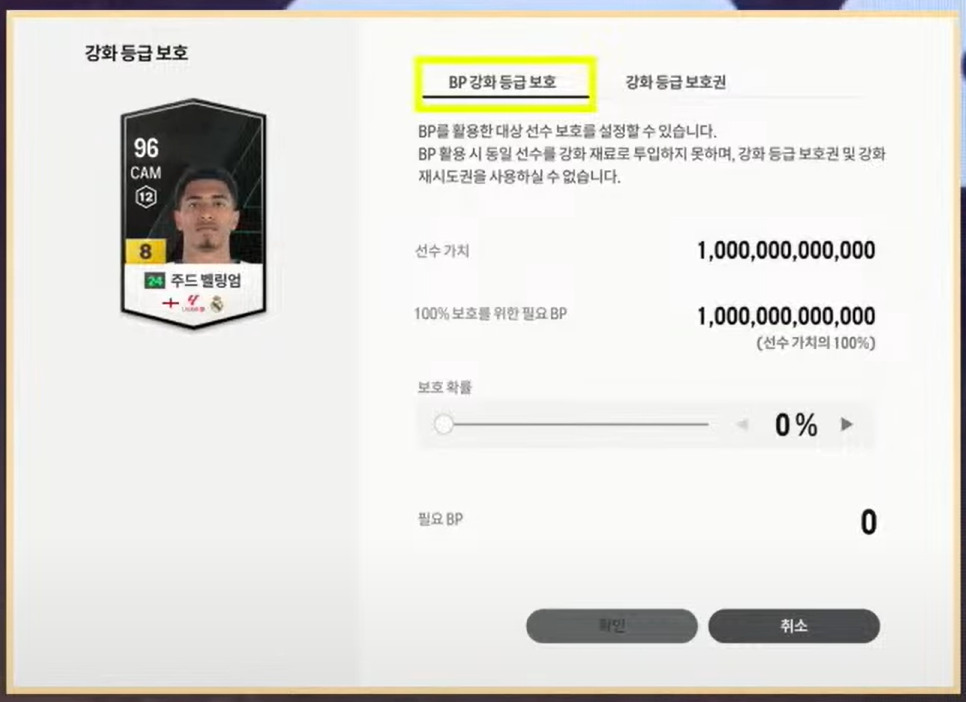This screenshot has width=966, height=702.
Task: Switch to the 강화 등급 보호권 tab
Action: (x=675, y=82)
